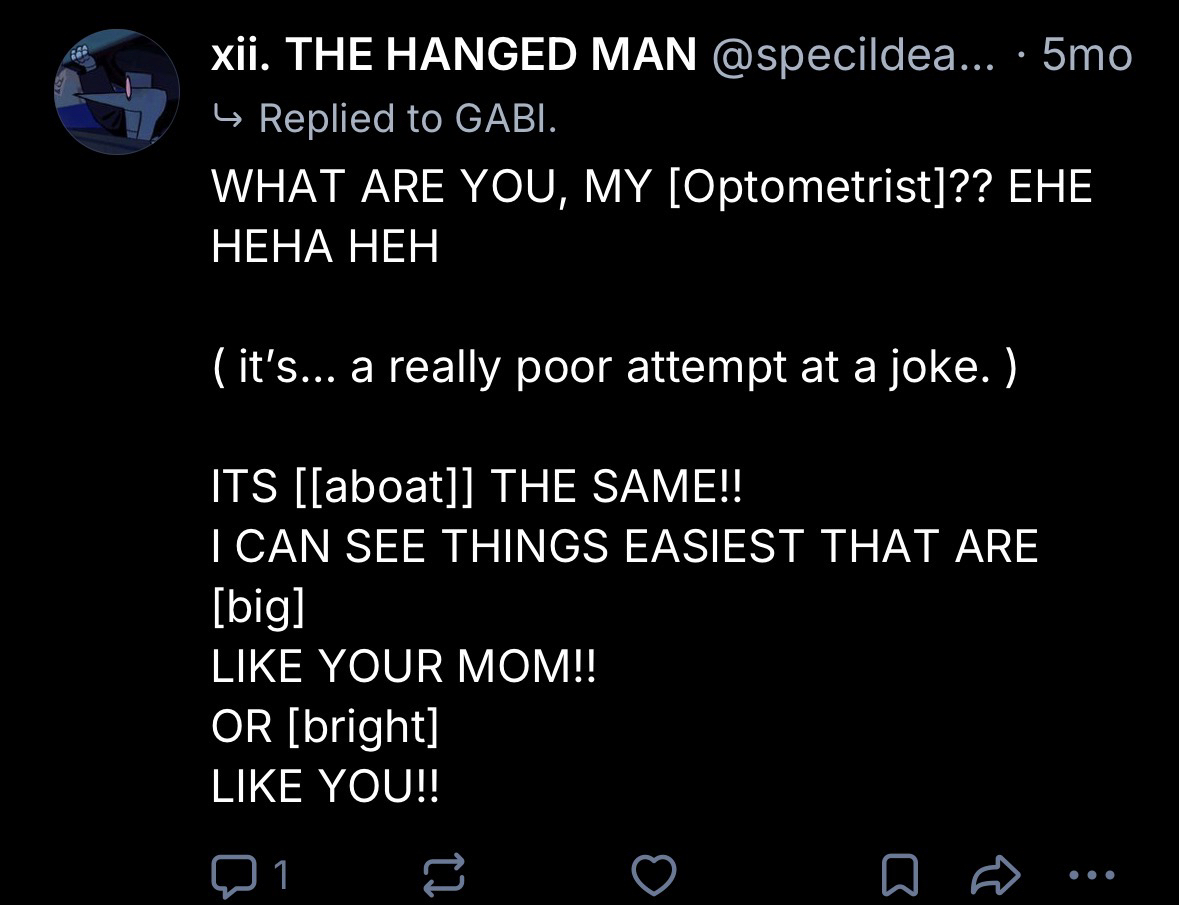Click the poor attempt at a joke line
This screenshot has width=1179, height=905.
point(614,368)
